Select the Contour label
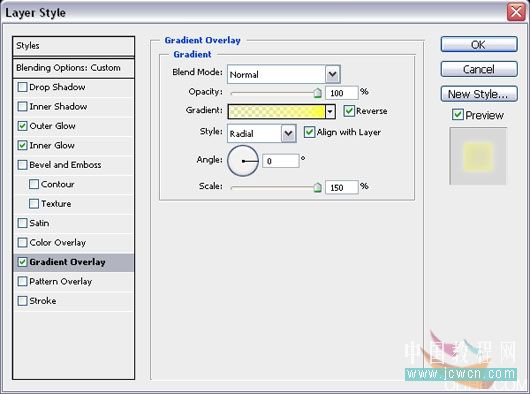The image size is (530, 394). (58, 184)
